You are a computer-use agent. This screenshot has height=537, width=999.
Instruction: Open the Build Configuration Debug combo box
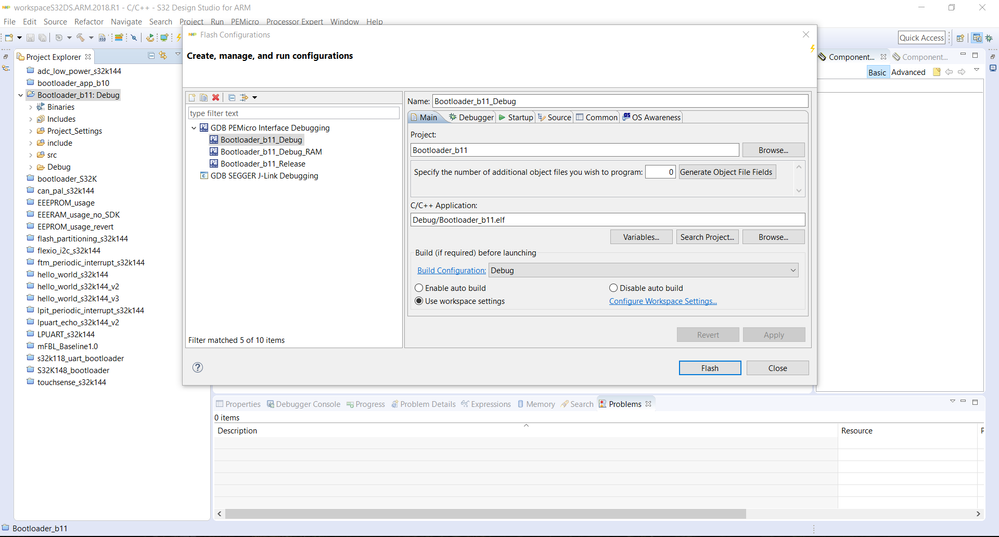(x=643, y=270)
